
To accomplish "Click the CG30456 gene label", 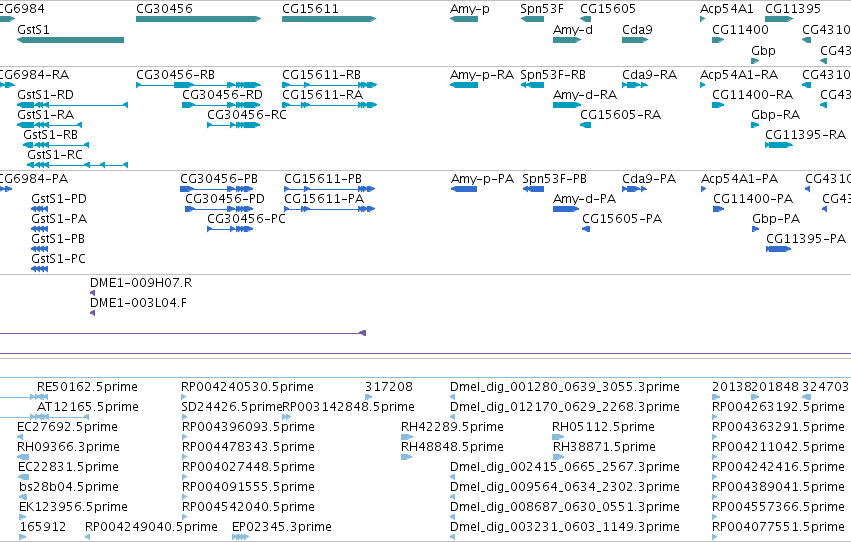I will click(164, 9).
